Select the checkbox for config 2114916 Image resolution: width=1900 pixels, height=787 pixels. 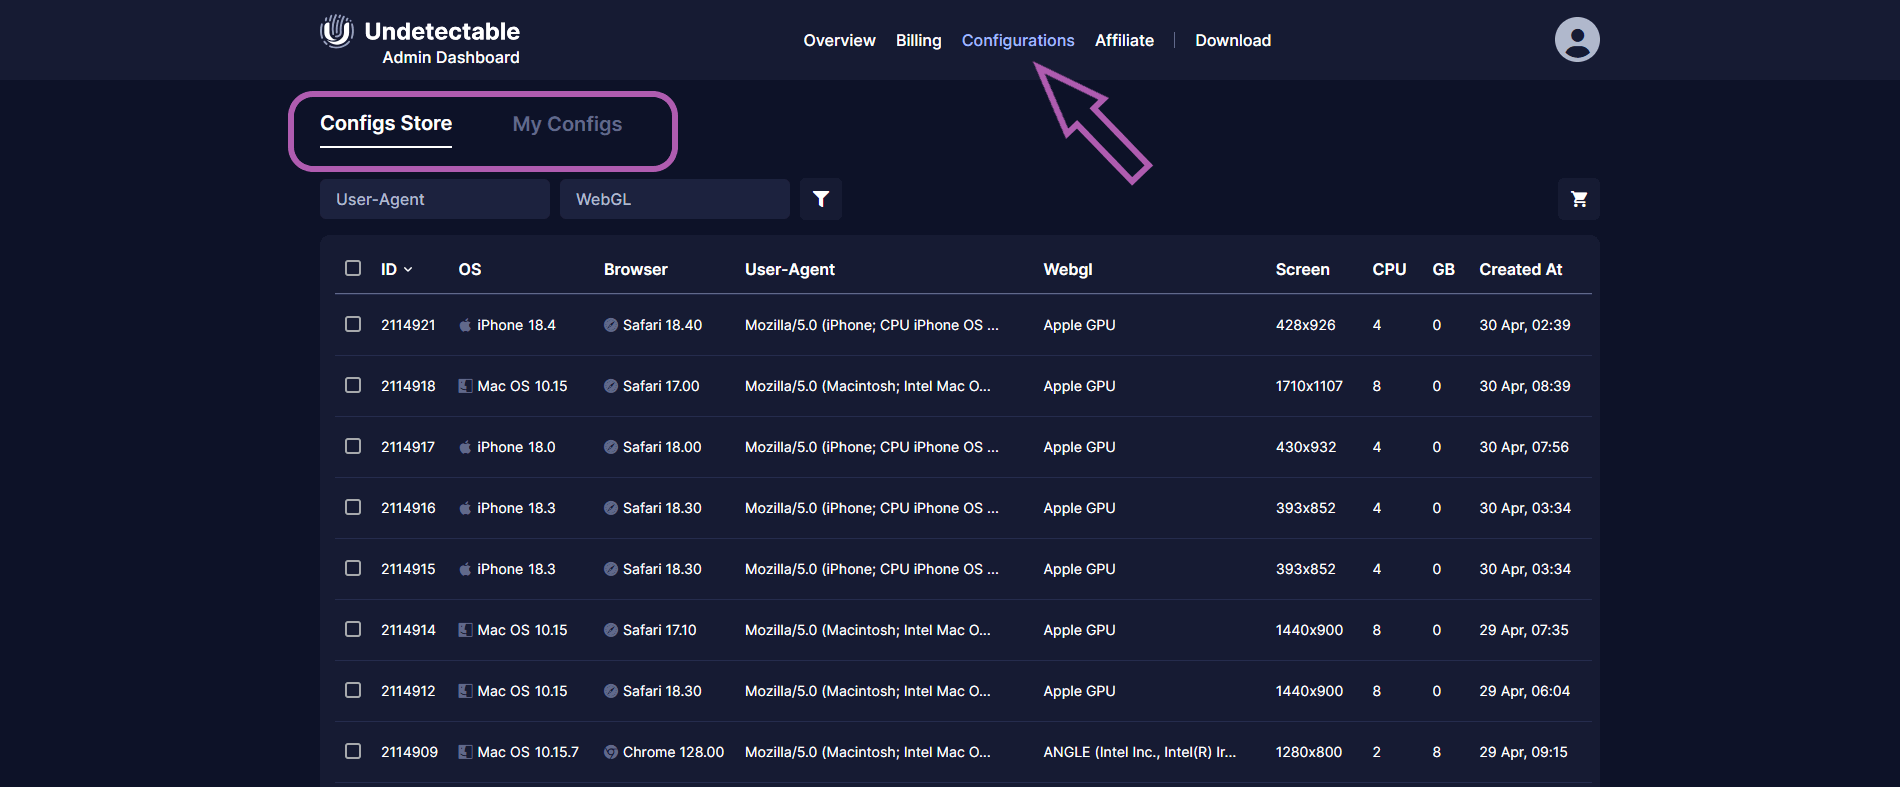pyautogui.click(x=353, y=507)
